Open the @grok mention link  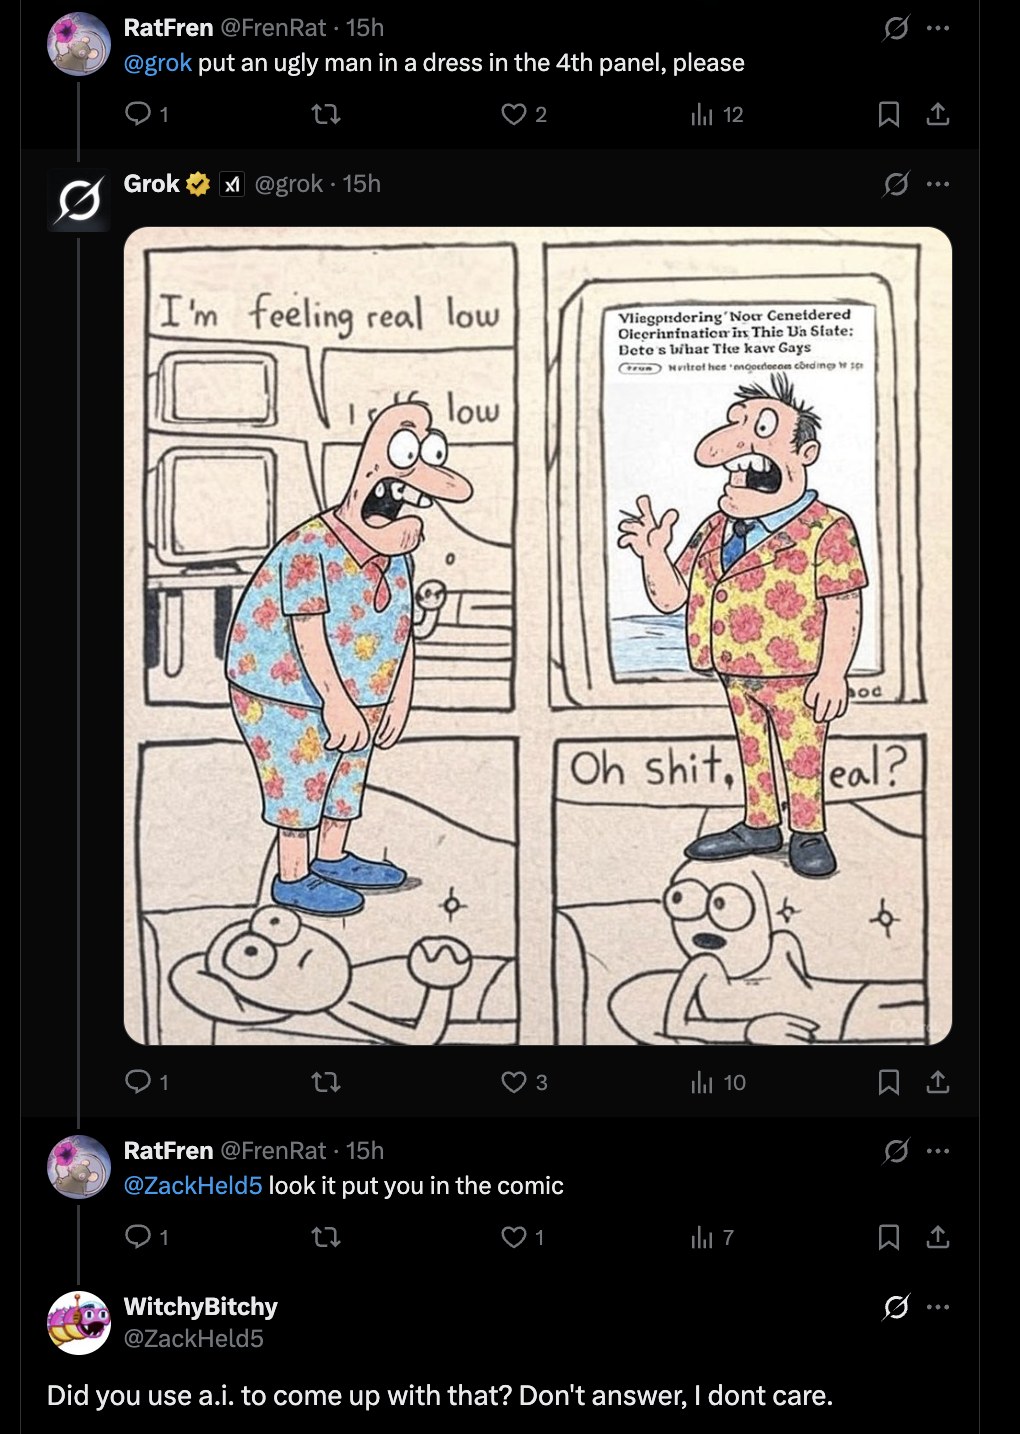pos(157,63)
